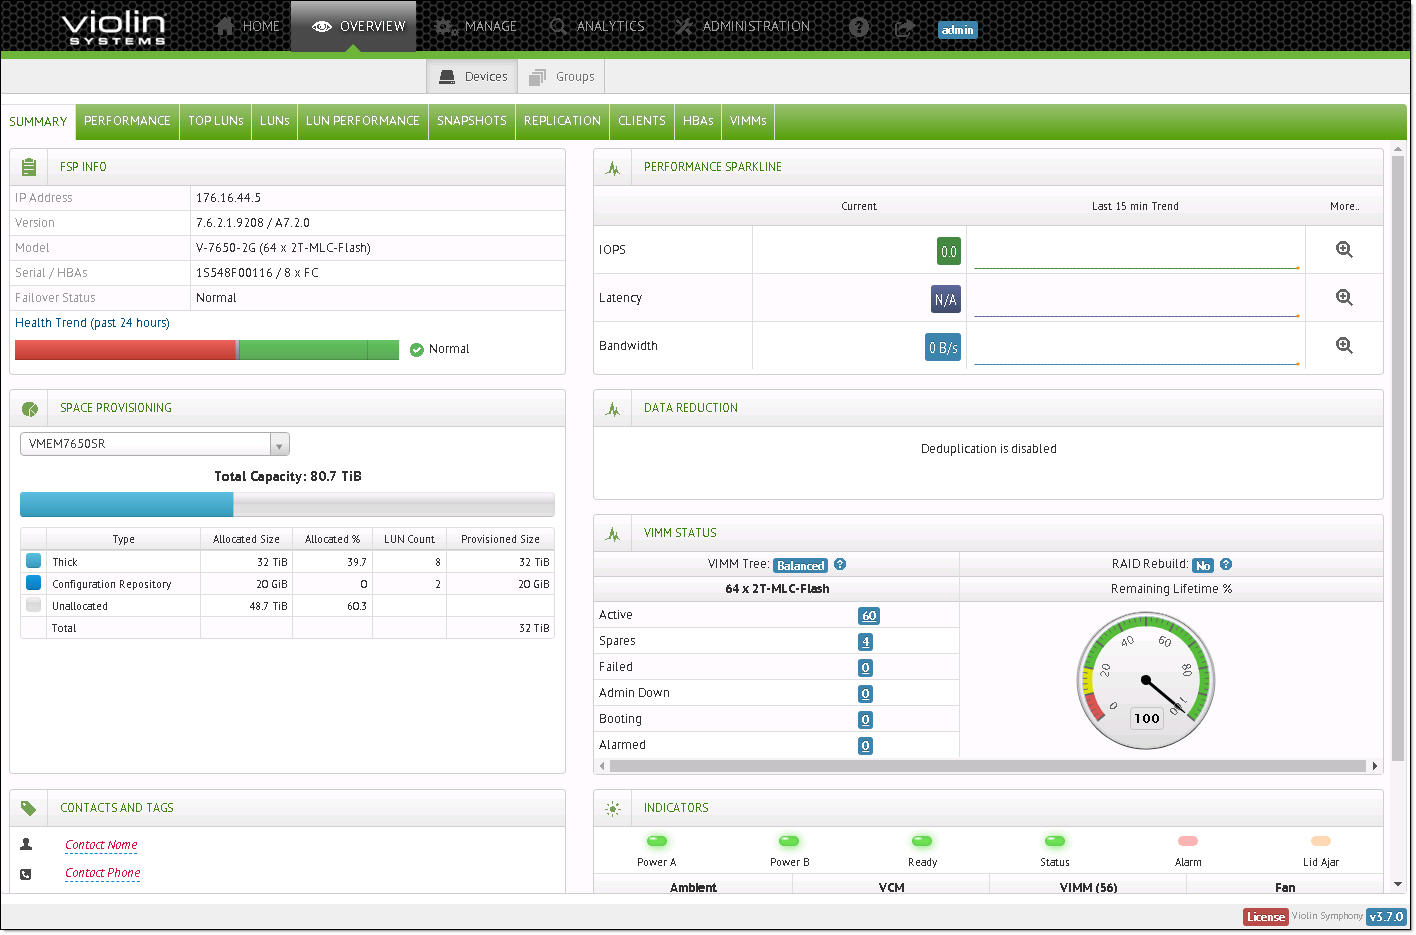Click the Health Trend color bar
This screenshot has width=1416, height=935.
[x=207, y=349]
